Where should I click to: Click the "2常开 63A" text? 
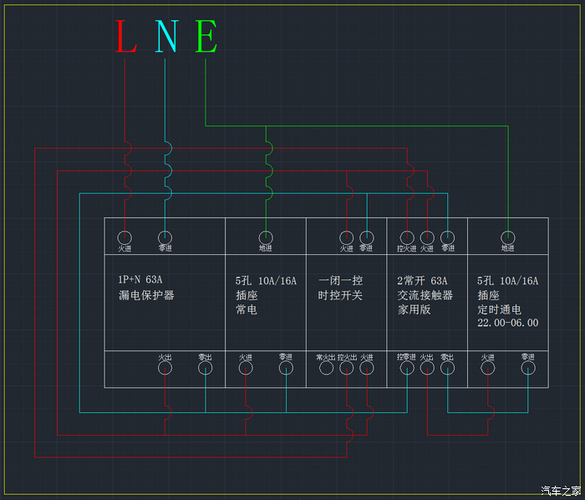click(x=422, y=281)
